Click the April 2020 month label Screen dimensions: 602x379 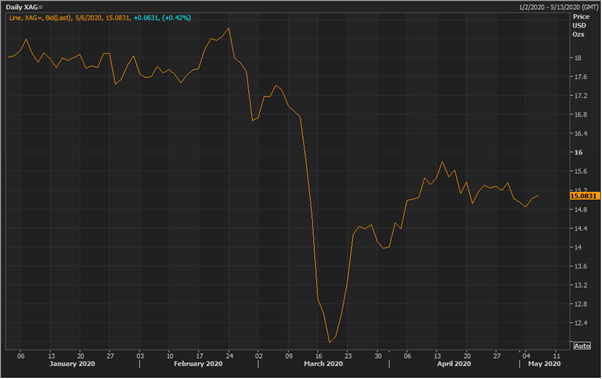coord(454,364)
